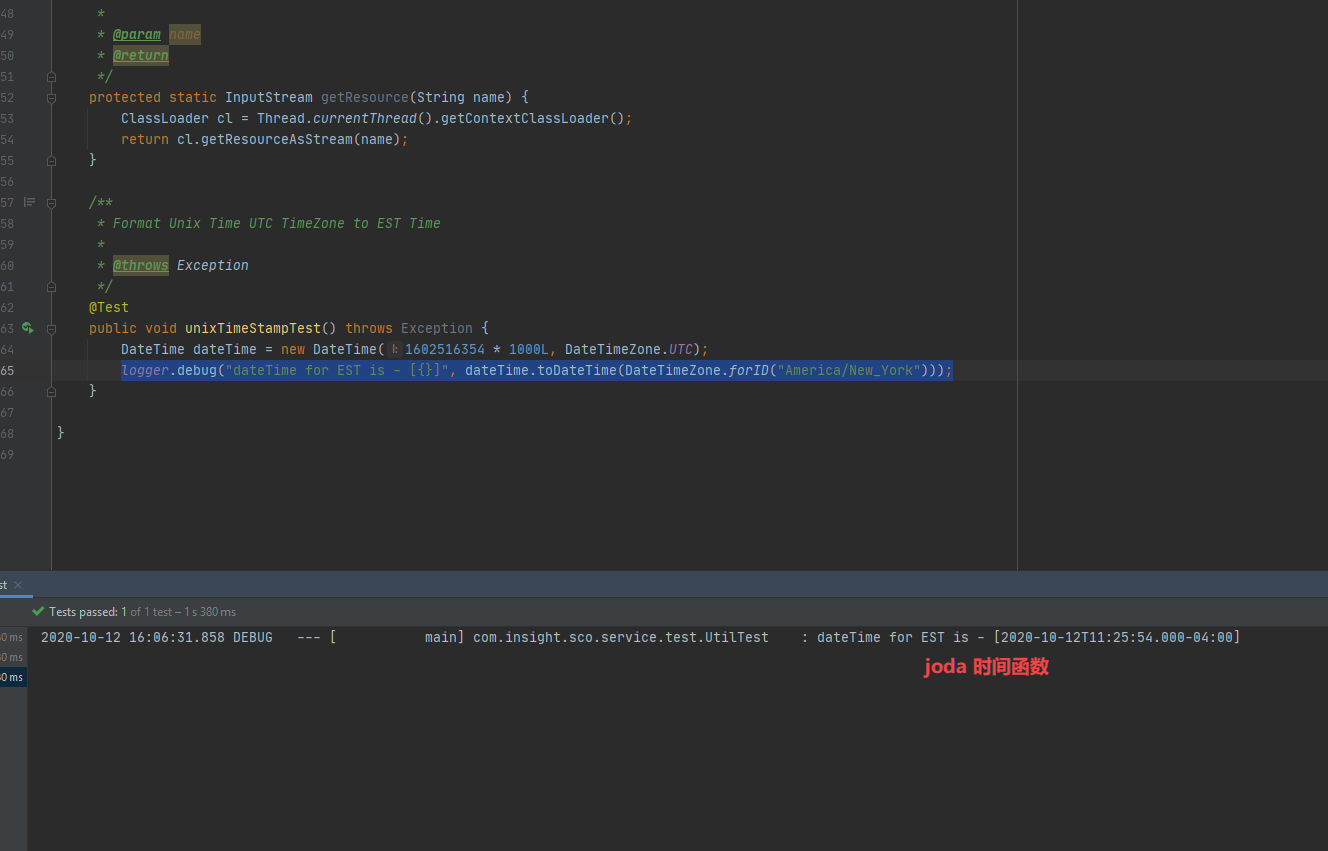Click line number 65 in gutter
This screenshot has width=1328, height=851.
7,370
